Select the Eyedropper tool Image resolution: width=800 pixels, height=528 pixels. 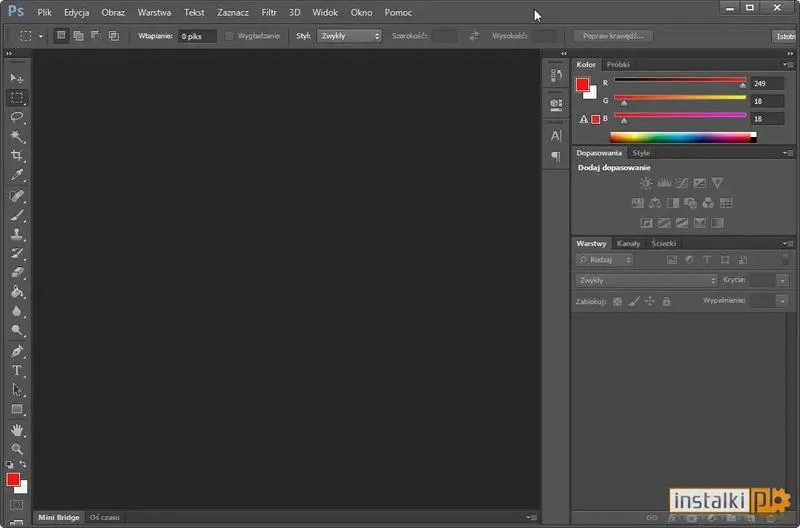click(17, 175)
